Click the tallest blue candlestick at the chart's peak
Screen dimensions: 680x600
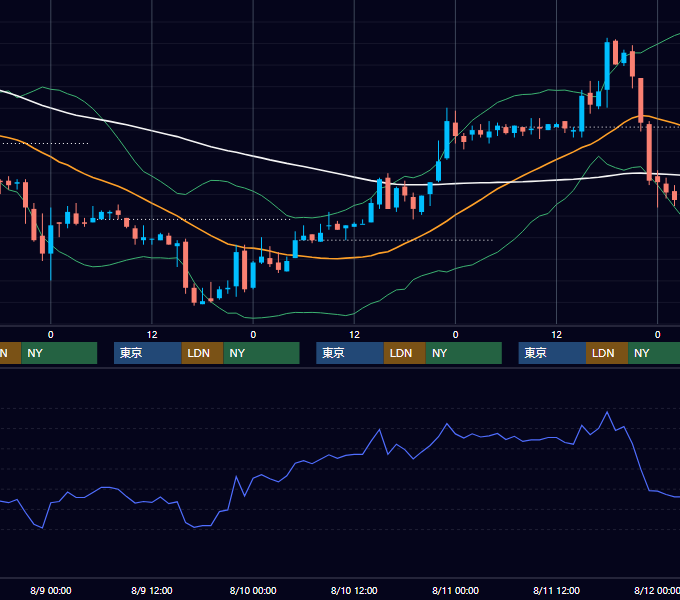point(607,66)
